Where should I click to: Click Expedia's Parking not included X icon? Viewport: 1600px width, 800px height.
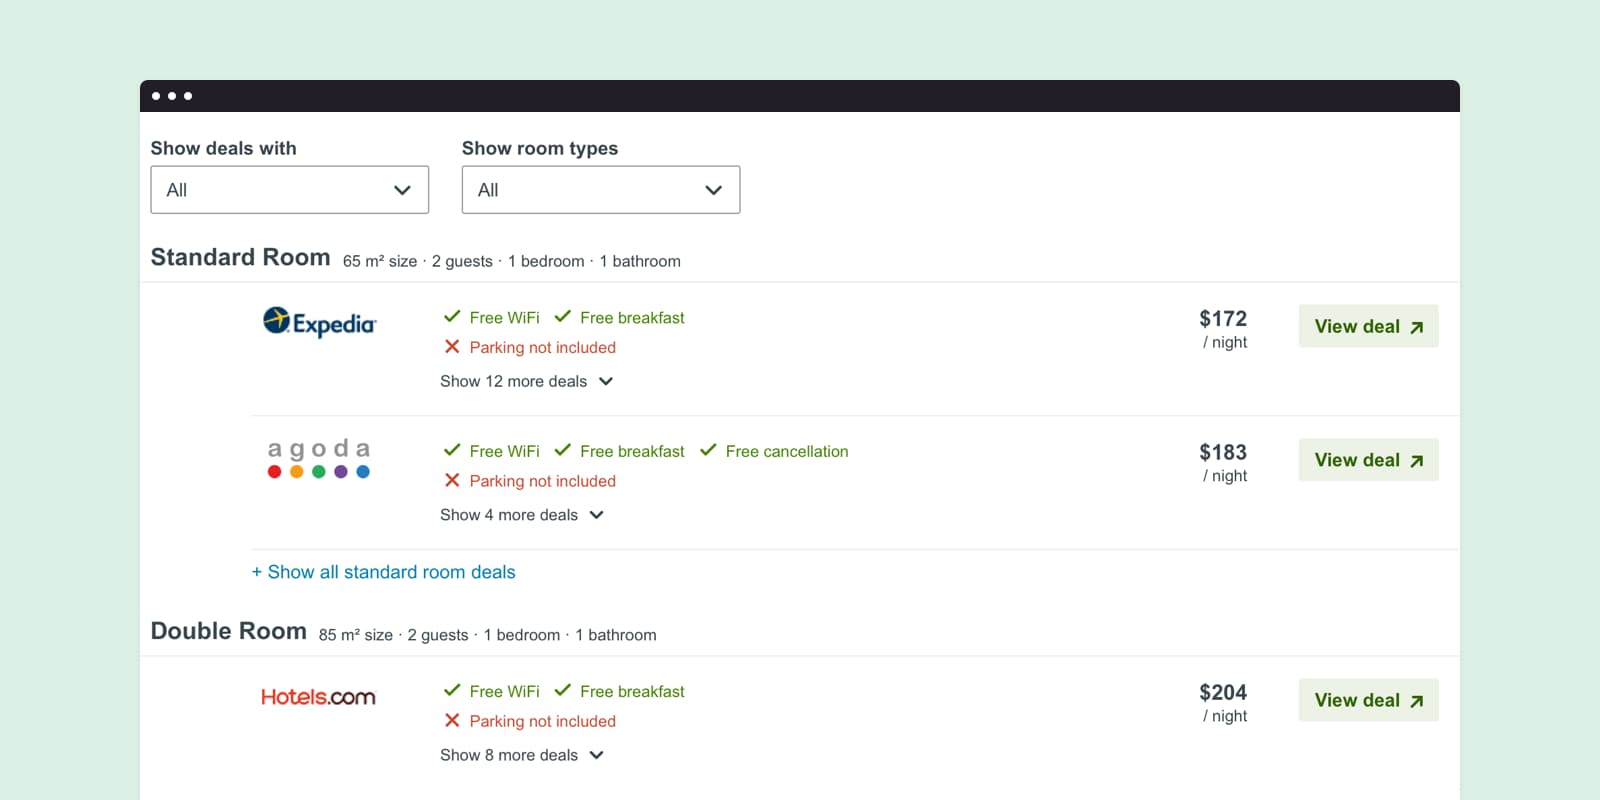[452, 347]
